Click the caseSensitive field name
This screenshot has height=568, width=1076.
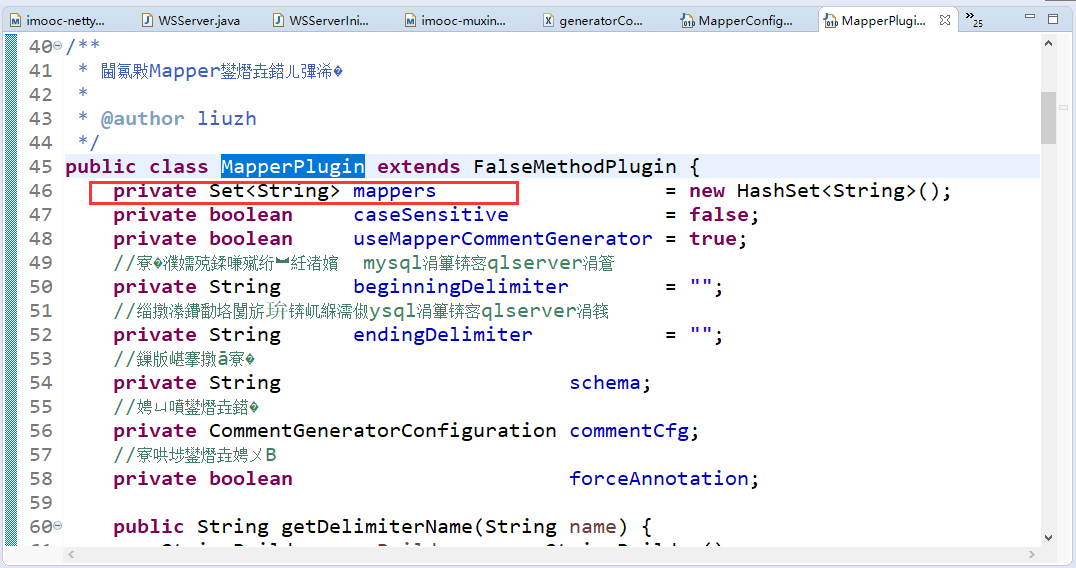pyautogui.click(x=431, y=215)
